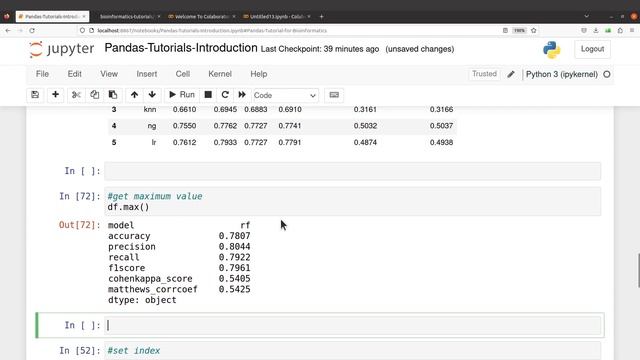Click the accuracy 0.7807 output line

point(179,236)
